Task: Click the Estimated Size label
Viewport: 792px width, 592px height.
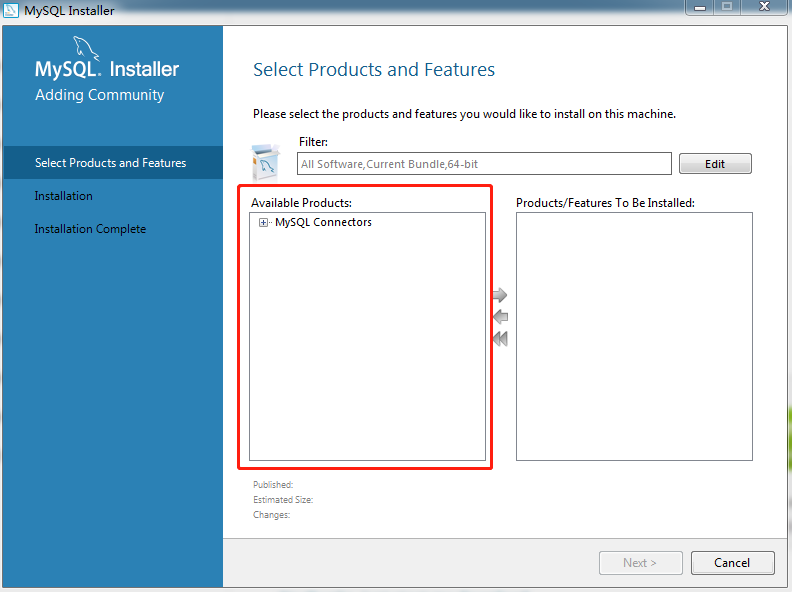Action: 283,500
